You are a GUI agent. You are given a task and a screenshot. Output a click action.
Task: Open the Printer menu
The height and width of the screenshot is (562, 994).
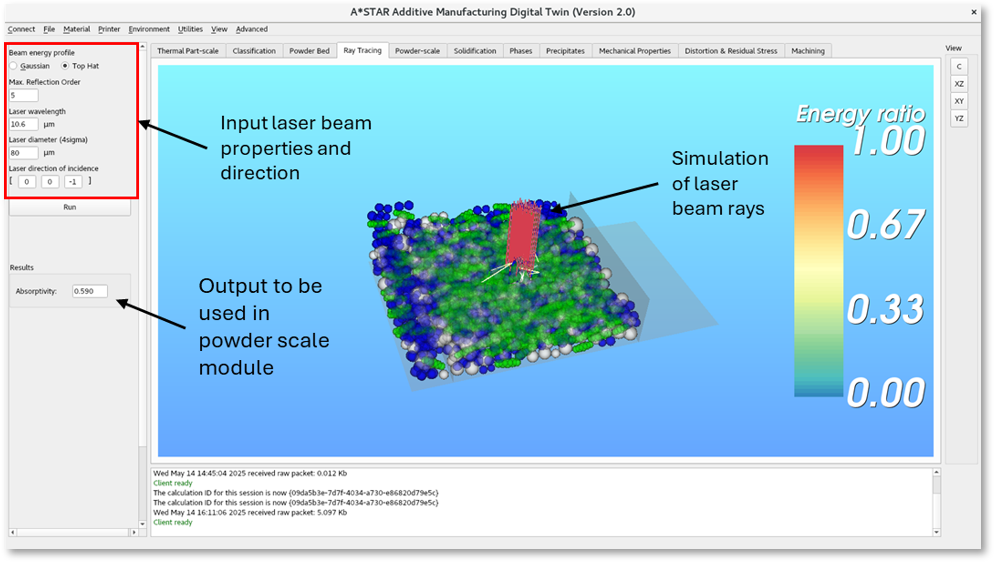108,29
